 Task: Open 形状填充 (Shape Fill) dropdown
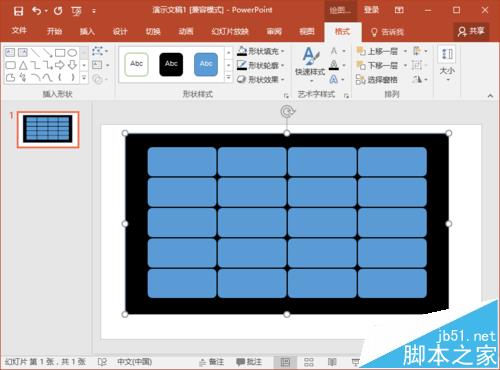[x=261, y=51]
